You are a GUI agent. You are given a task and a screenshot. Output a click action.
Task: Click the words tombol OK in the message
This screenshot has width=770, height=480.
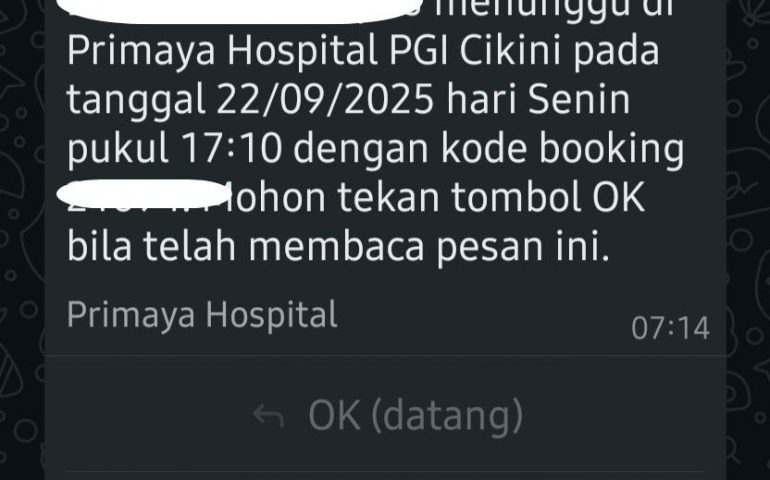(x=548, y=197)
